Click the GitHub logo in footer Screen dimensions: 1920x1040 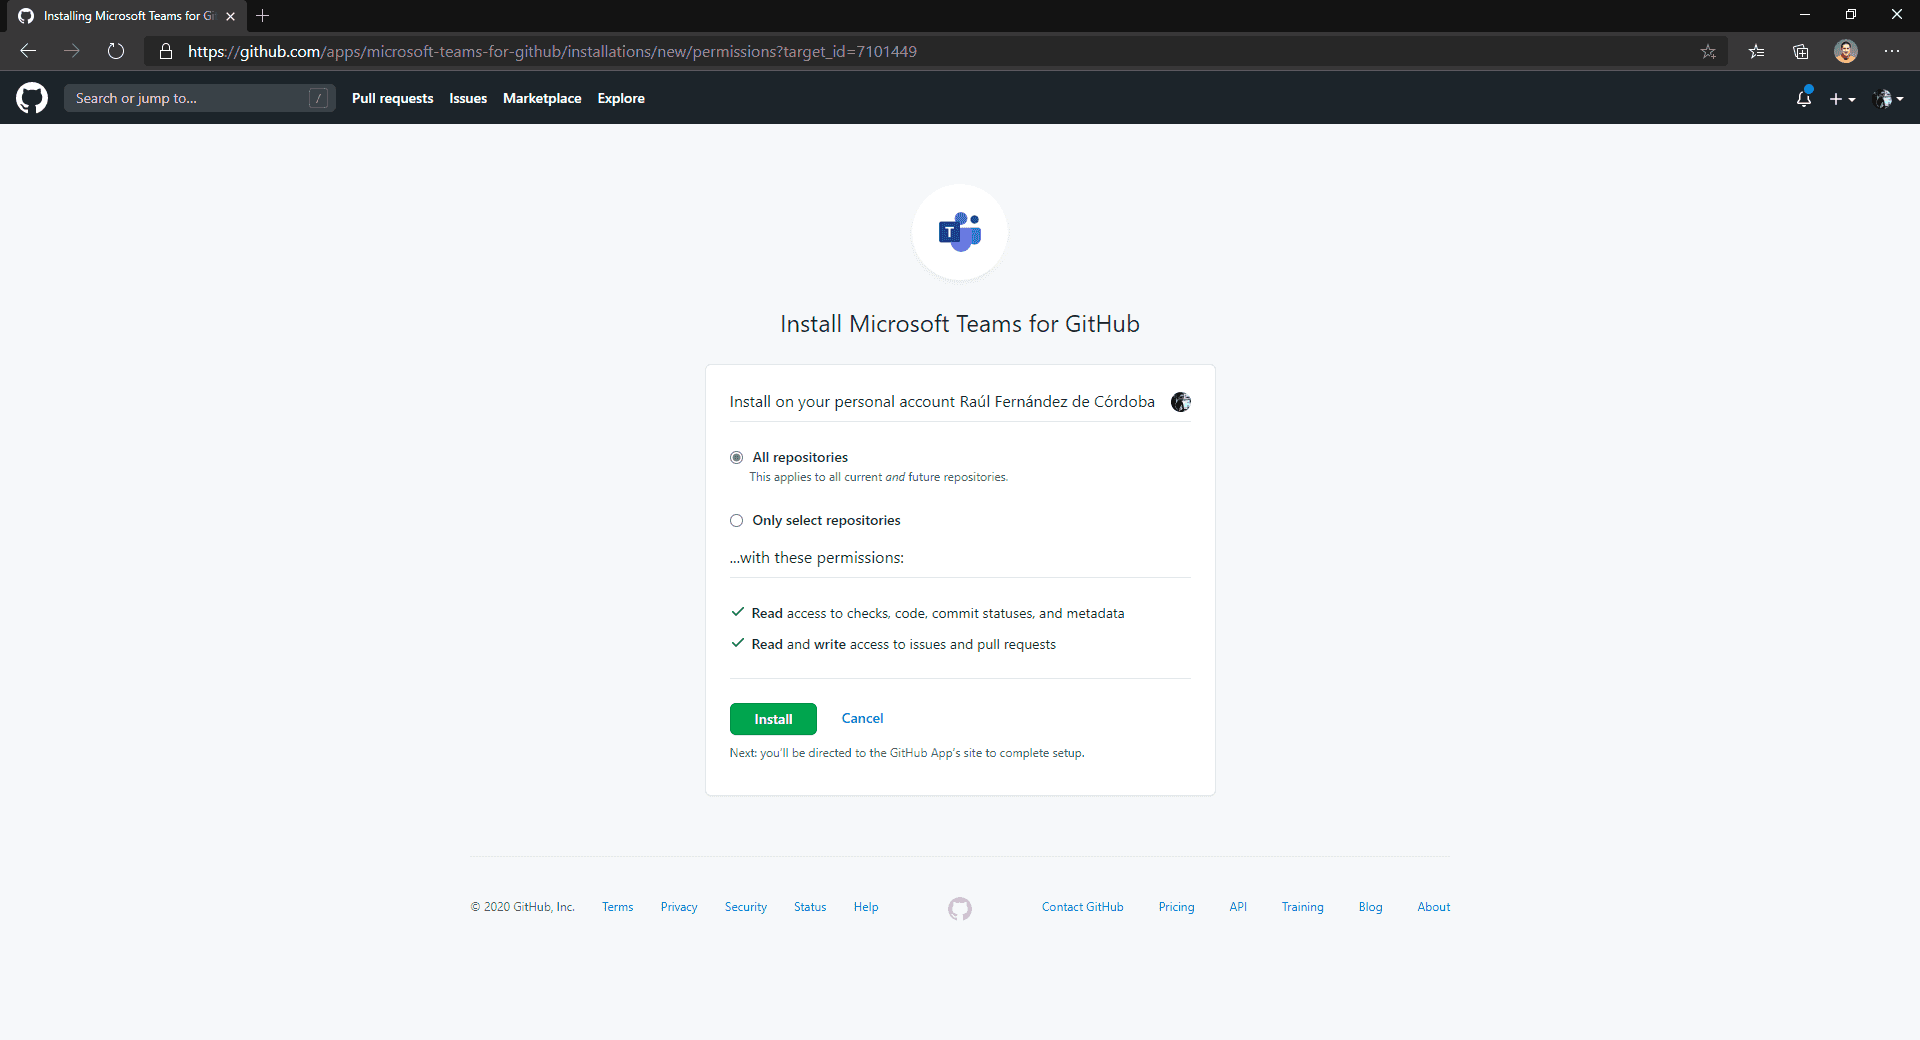(x=960, y=908)
